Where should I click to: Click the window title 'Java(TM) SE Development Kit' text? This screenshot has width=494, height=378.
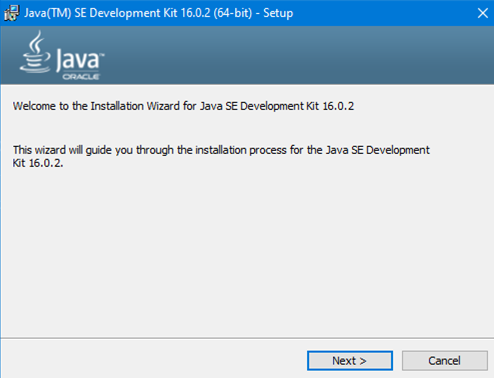(x=159, y=13)
